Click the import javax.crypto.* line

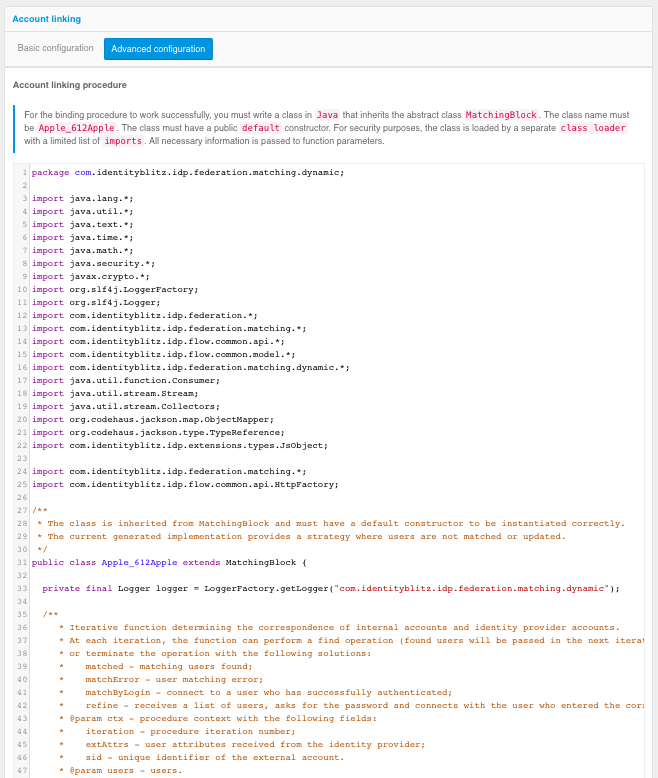(x=91, y=276)
